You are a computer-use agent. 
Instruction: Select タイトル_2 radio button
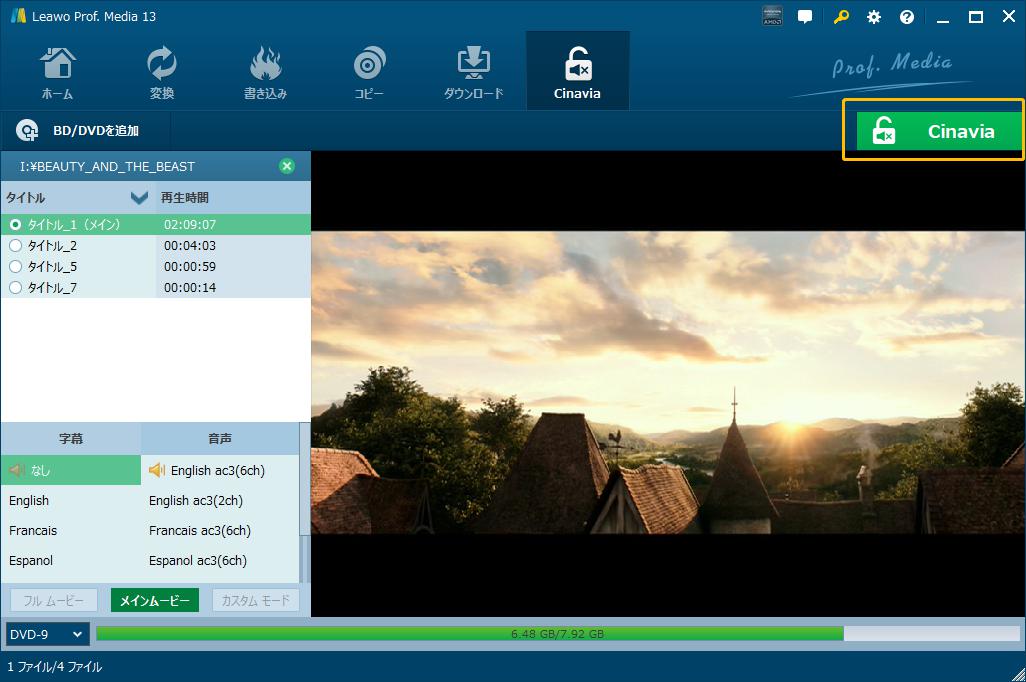pyautogui.click(x=15, y=245)
